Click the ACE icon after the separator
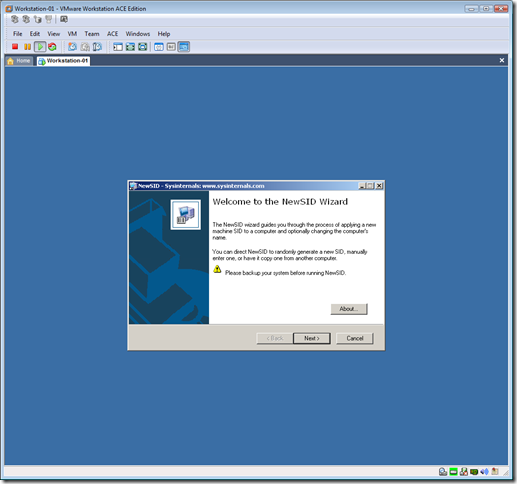 click(x=64, y=19)
